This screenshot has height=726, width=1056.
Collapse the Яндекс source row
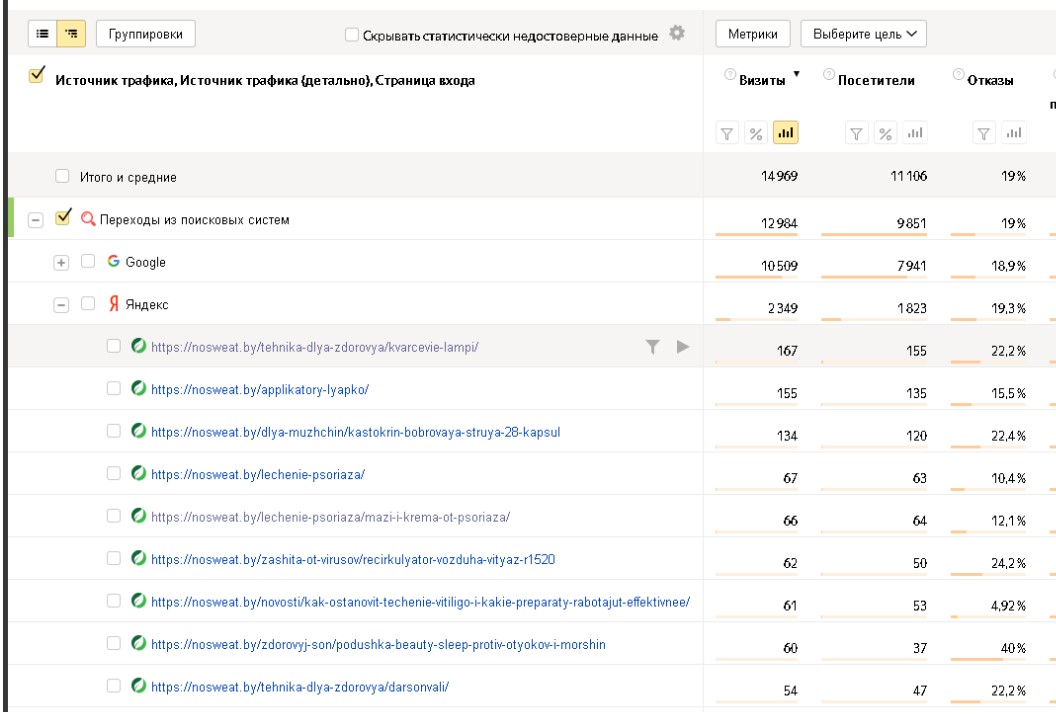60,305
